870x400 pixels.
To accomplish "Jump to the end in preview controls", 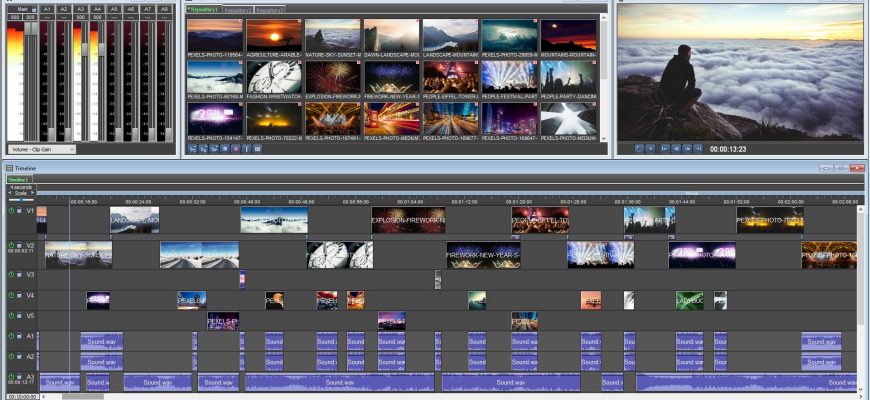I will click(698, 148).
